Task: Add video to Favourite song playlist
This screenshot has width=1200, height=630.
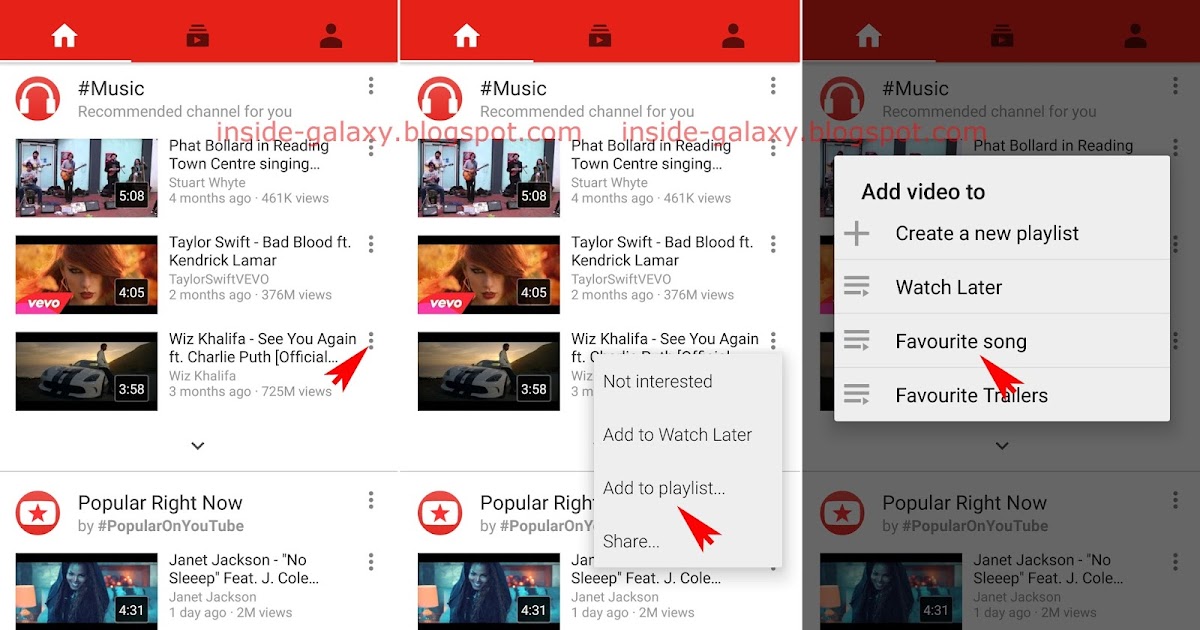Action: pos(1002,341)
